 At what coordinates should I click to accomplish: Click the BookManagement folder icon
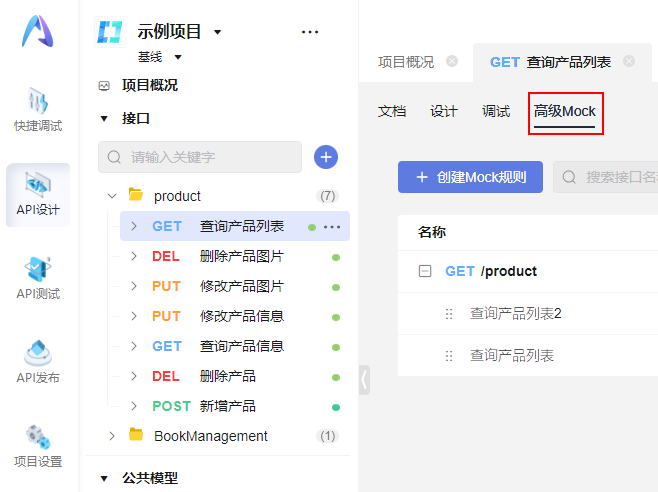(x=136, y=434)
